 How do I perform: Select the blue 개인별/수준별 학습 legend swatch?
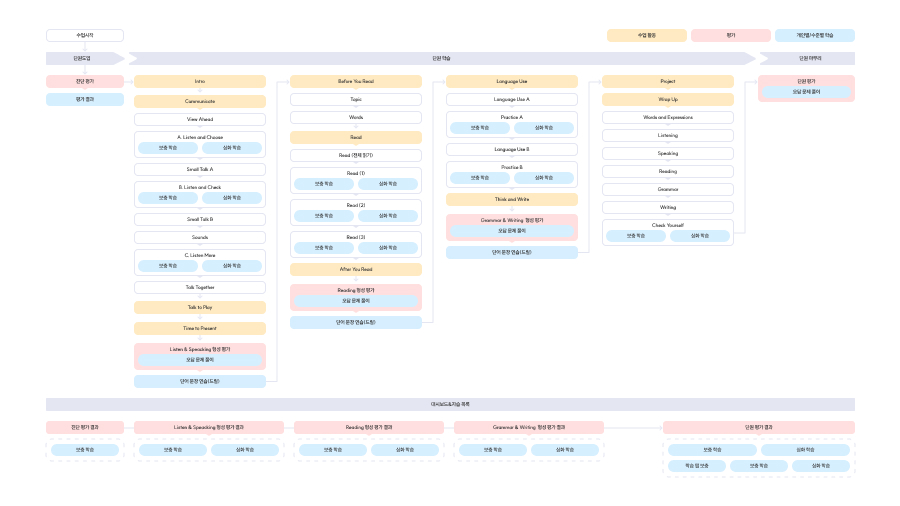pos(815,35)
